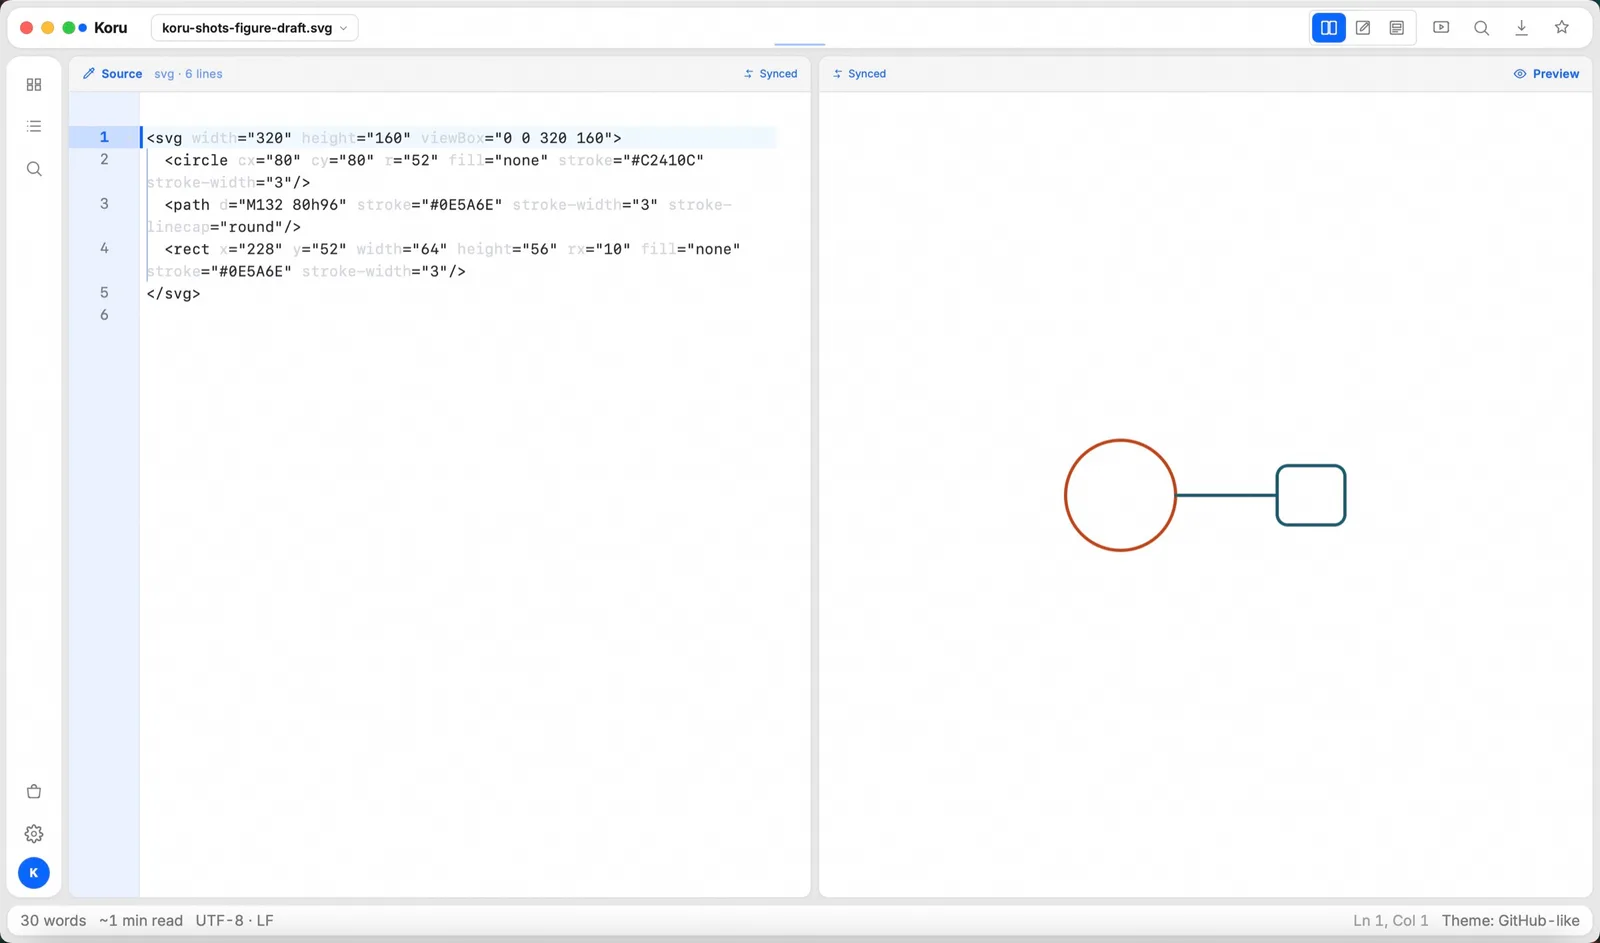Star this document as favorite

point(1561,28)
